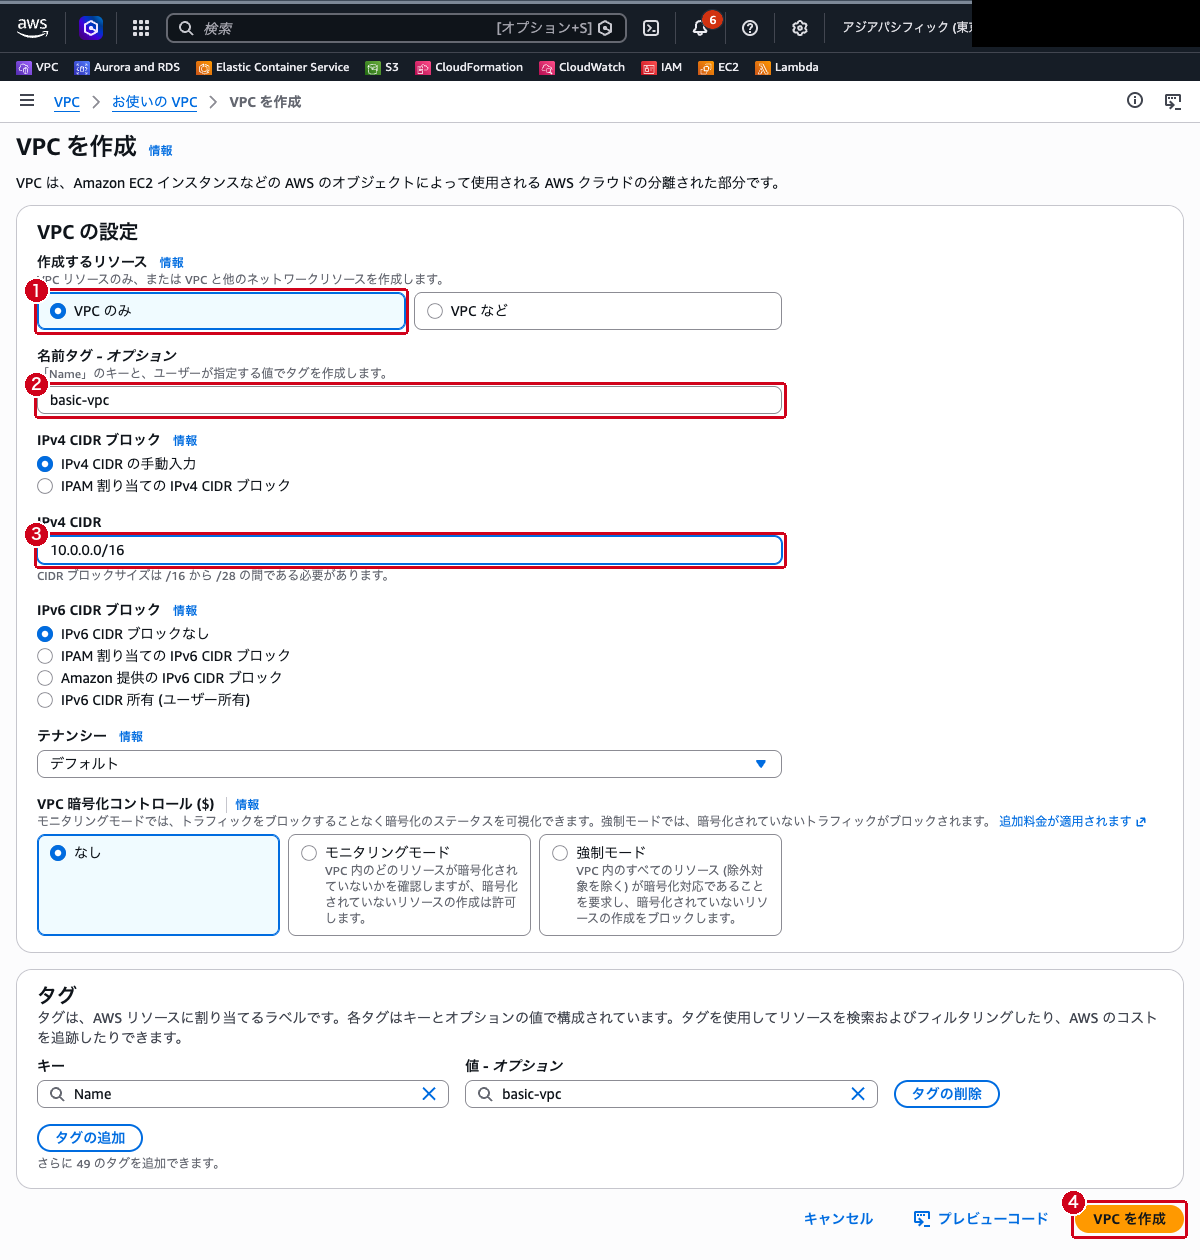
Task: Open the region selector Asia Pacific
Action: pyautogui.click(x=906, y=28)
